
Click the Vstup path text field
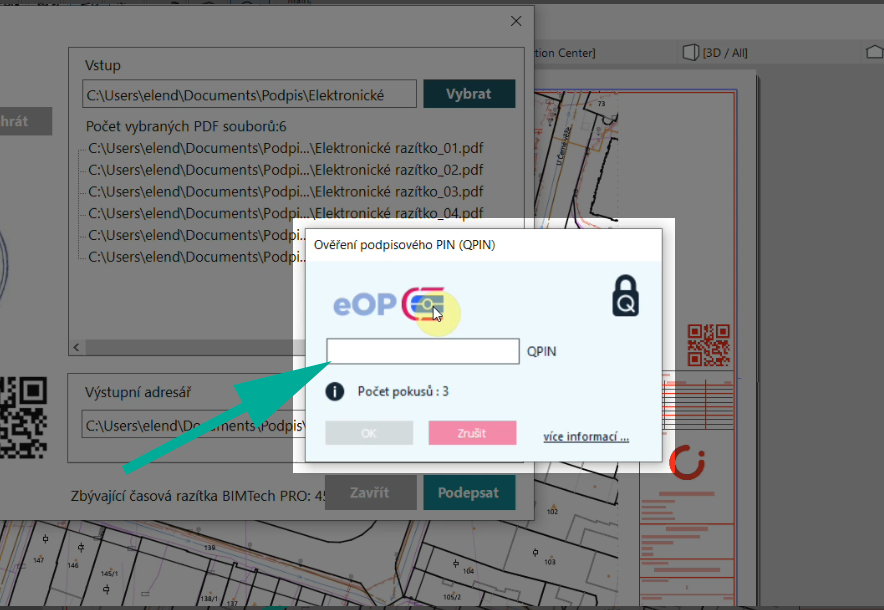[x=249, y=94]
